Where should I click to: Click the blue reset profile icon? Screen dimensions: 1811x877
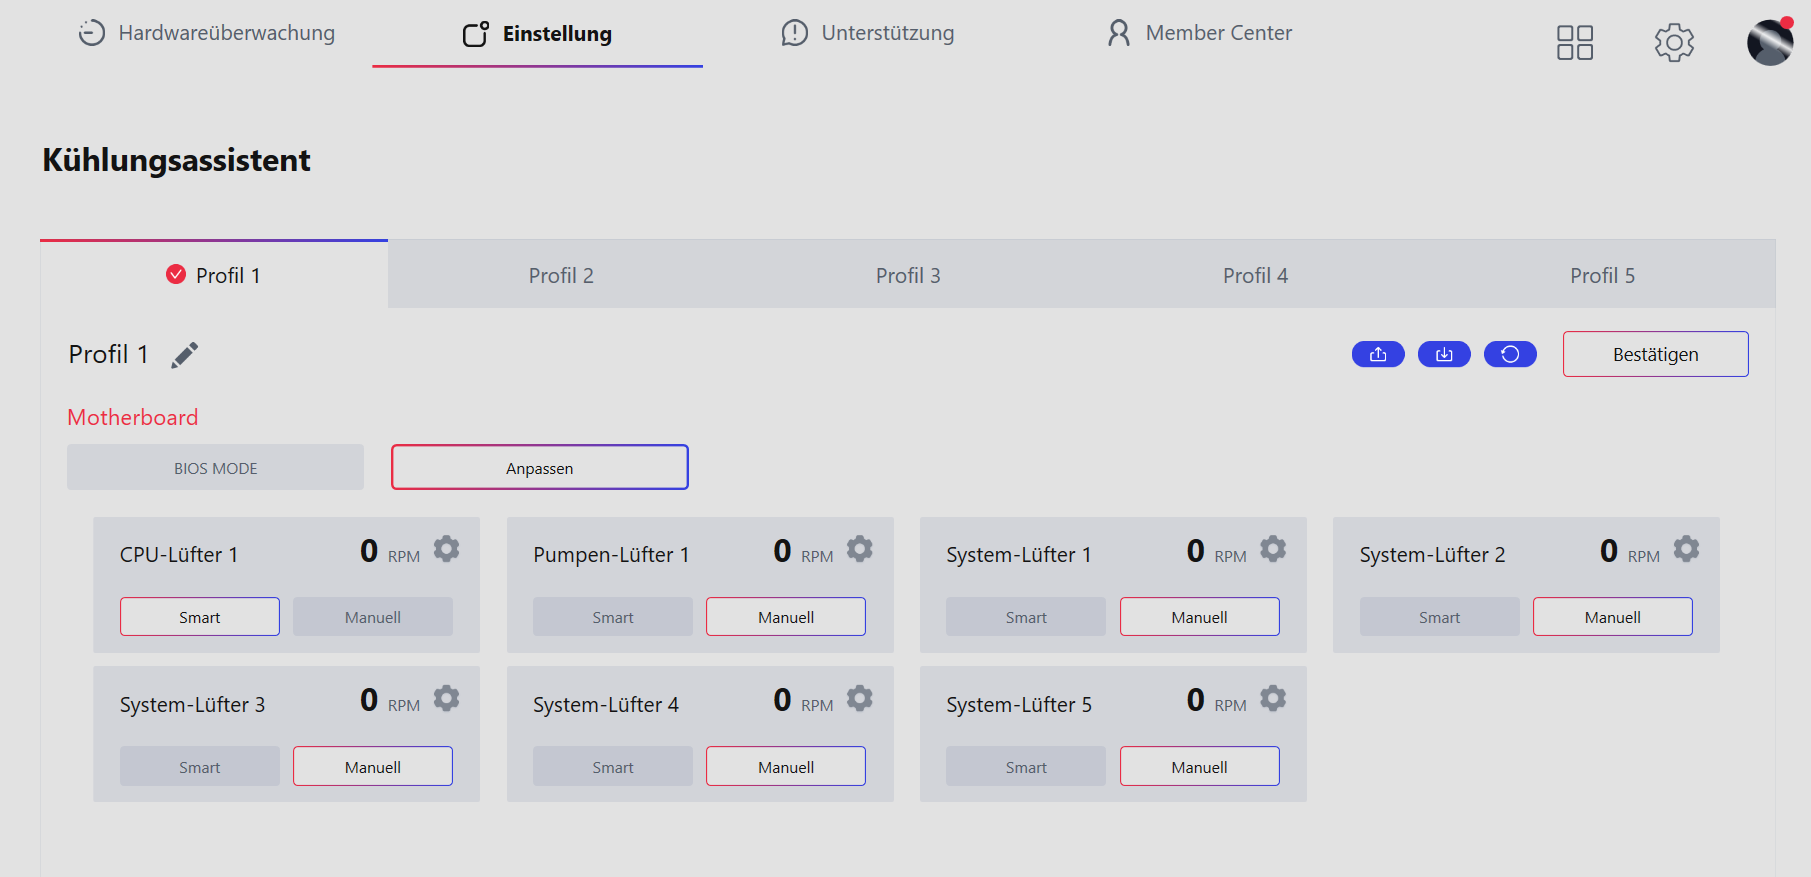coord(1510,354)
